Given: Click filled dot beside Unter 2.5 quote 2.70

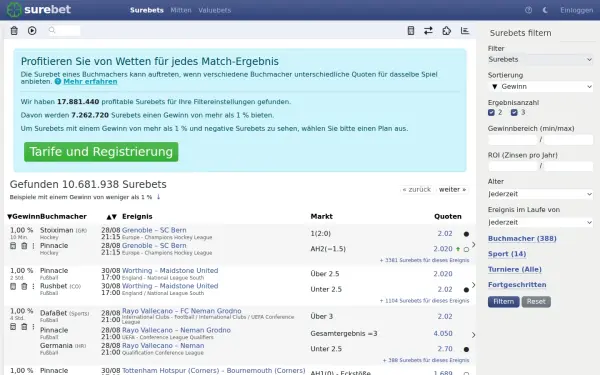Looking at the screenshot, I should tap(466, 349).
